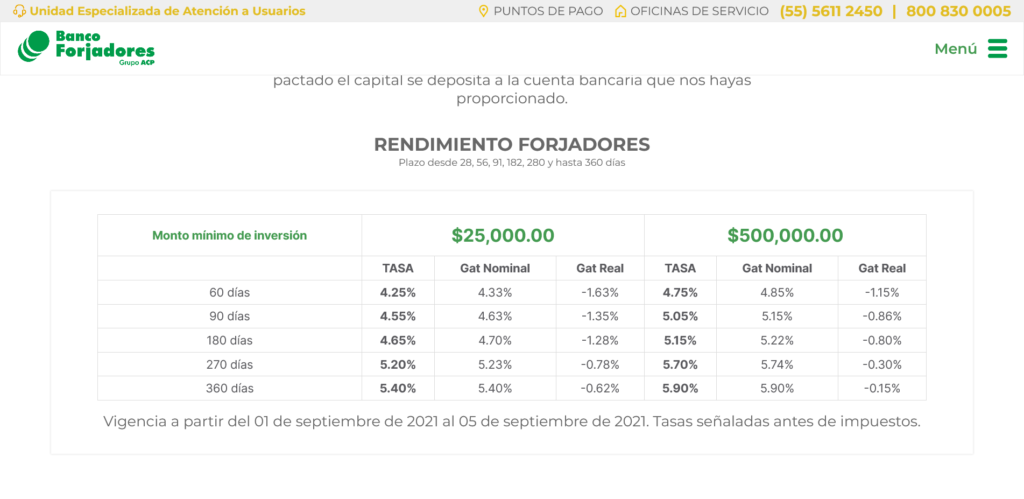Click the 5.90% TASA value
This screenshot has width=1024, height=499.
[x=680, y=389]
